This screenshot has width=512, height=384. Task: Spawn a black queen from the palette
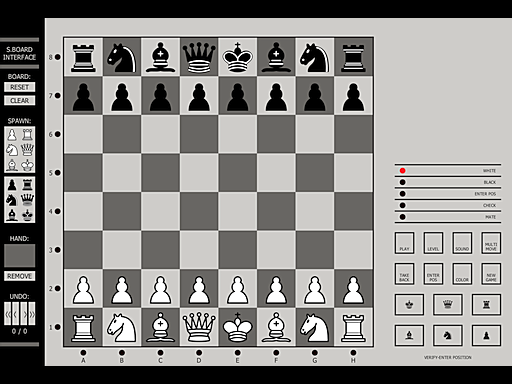(27, 200)
